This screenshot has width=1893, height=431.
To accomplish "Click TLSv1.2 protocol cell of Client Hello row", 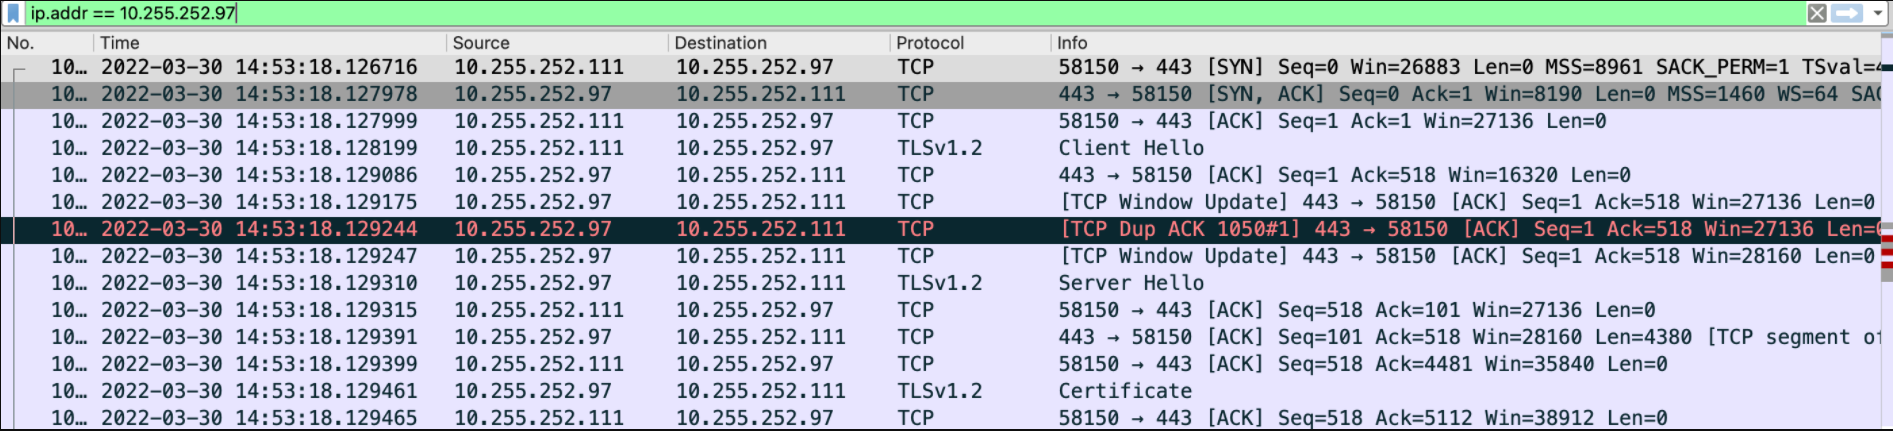I will (x=939, y=148).
